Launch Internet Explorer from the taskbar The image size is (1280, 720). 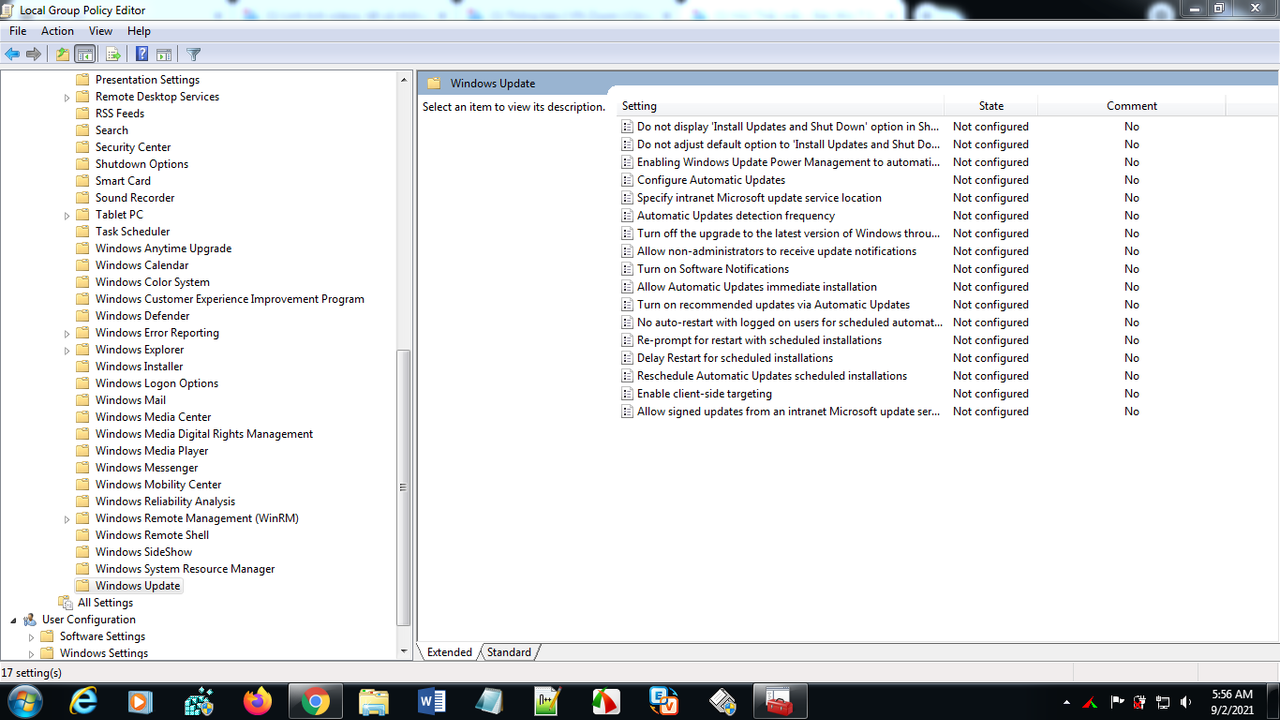[84, 702]
